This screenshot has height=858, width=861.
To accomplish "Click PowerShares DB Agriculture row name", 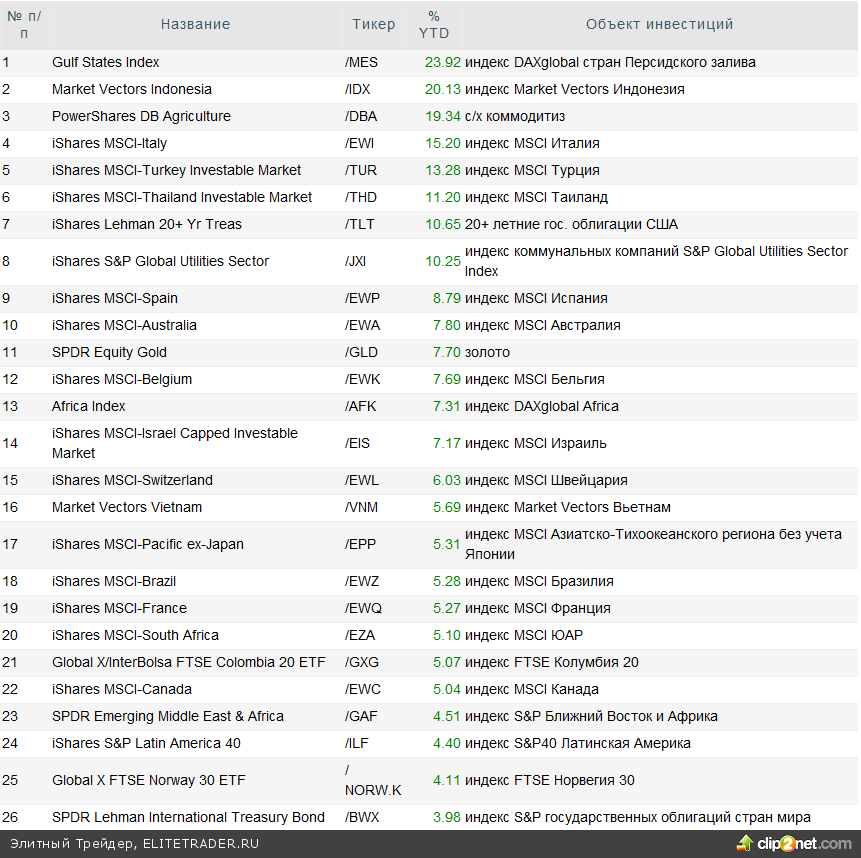I will (x=141, y=116).
